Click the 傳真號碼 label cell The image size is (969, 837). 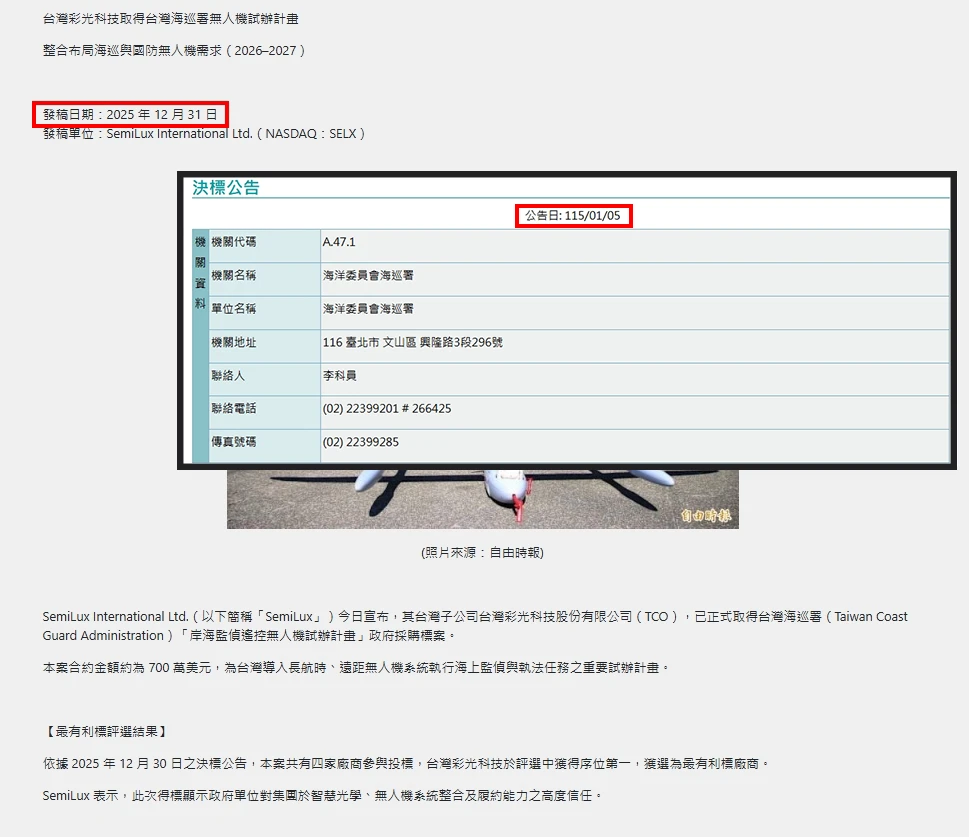[x=264, y=446]
